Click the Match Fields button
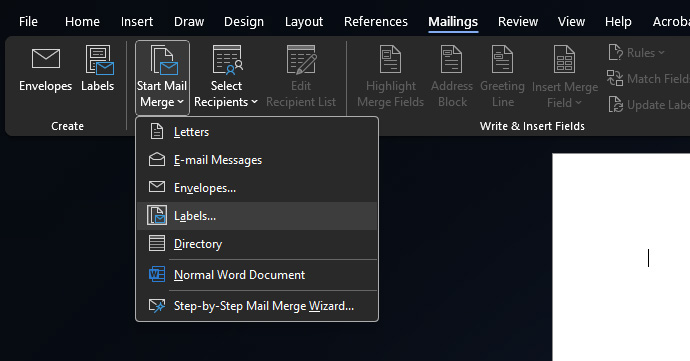 click(648, 79)
